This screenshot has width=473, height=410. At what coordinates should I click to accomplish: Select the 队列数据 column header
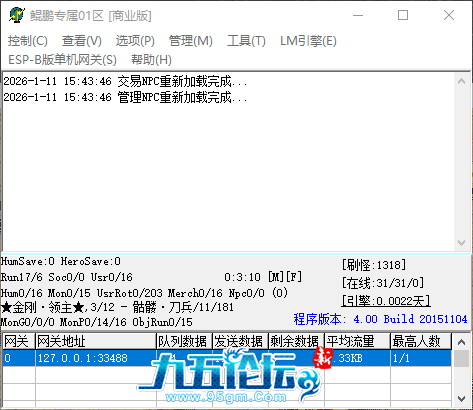coord(184,341)
